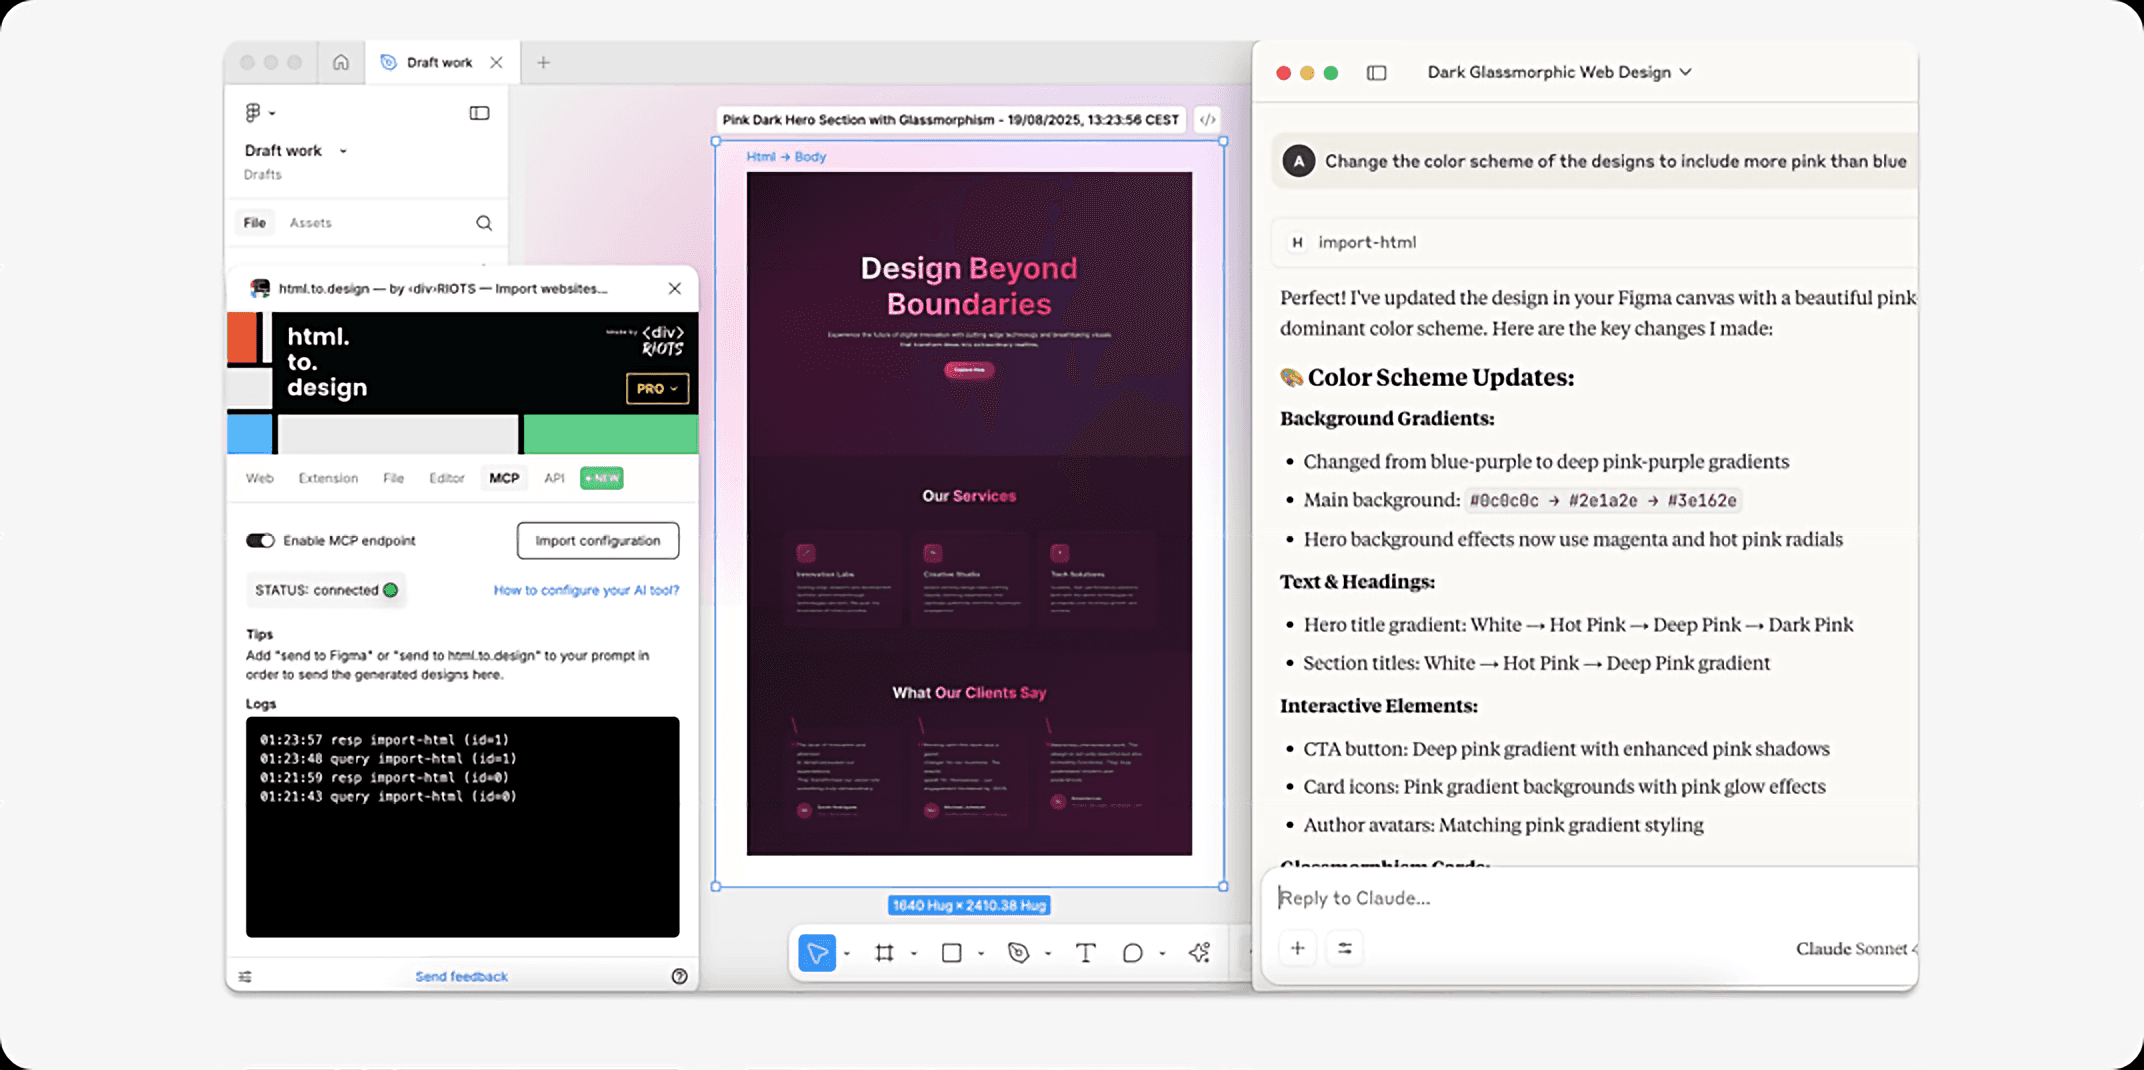Select the Pen tool

(1018, 953)
